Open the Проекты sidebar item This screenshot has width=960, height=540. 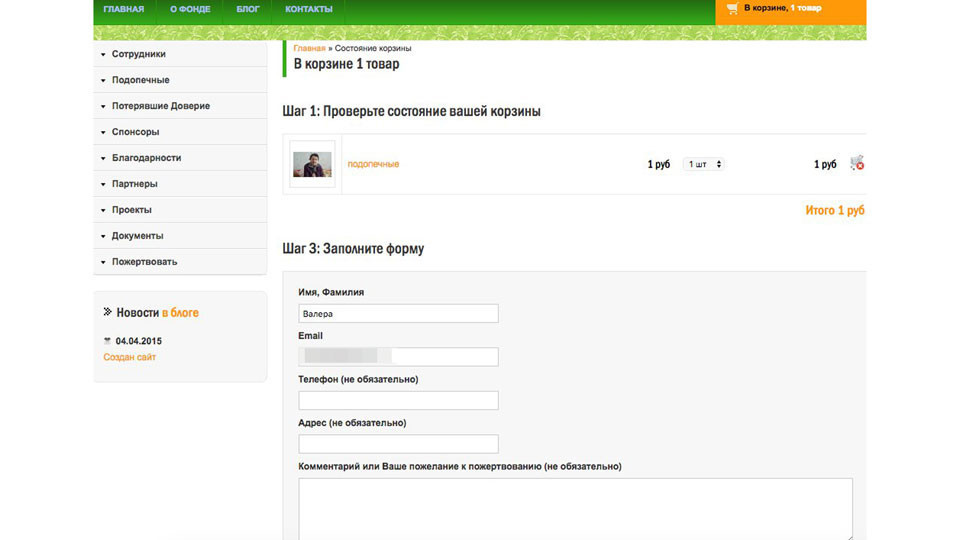tap(180, 209)
